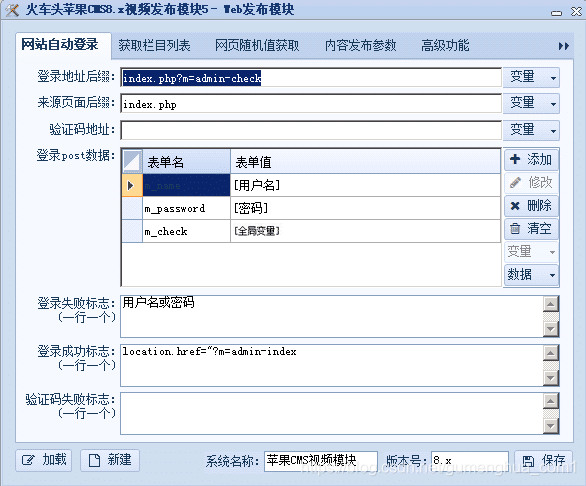The height and width of the screenshot is (486, 586).
Task: Click the 加载 load icon button
Action: click(x=44, y=460)
